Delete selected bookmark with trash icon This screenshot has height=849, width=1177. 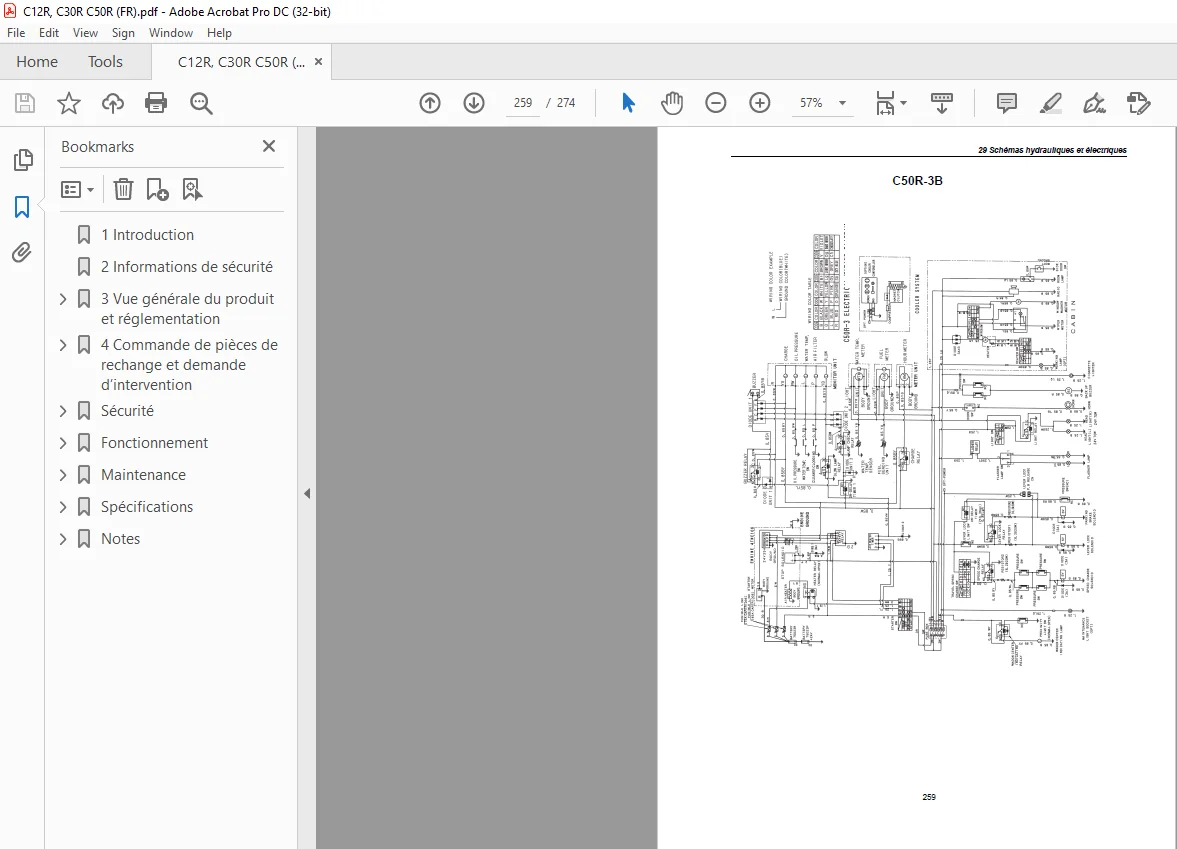(123, 189)
